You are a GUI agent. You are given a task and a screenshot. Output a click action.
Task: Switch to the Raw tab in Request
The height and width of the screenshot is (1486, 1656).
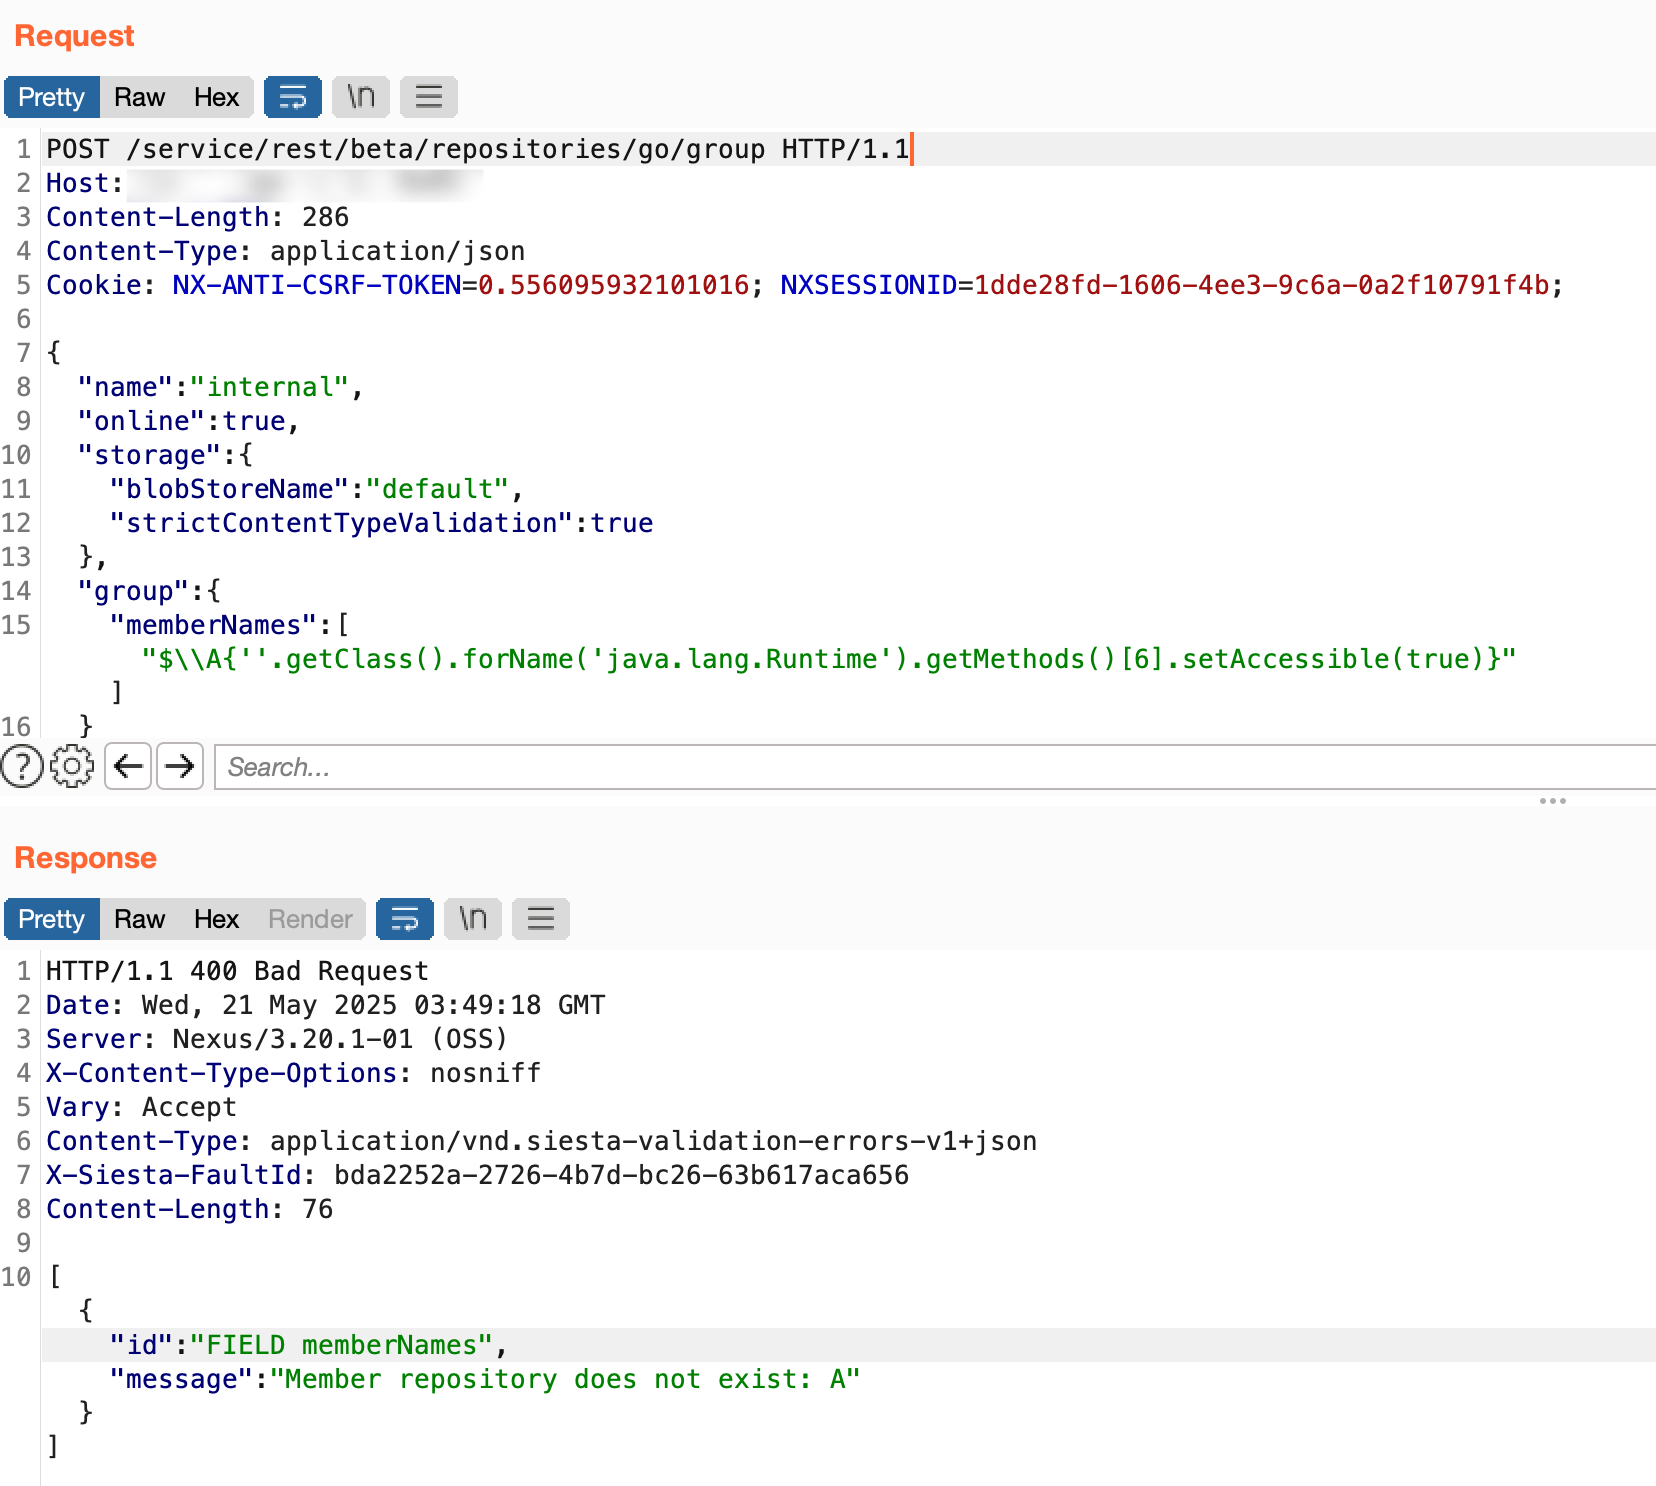139,97
